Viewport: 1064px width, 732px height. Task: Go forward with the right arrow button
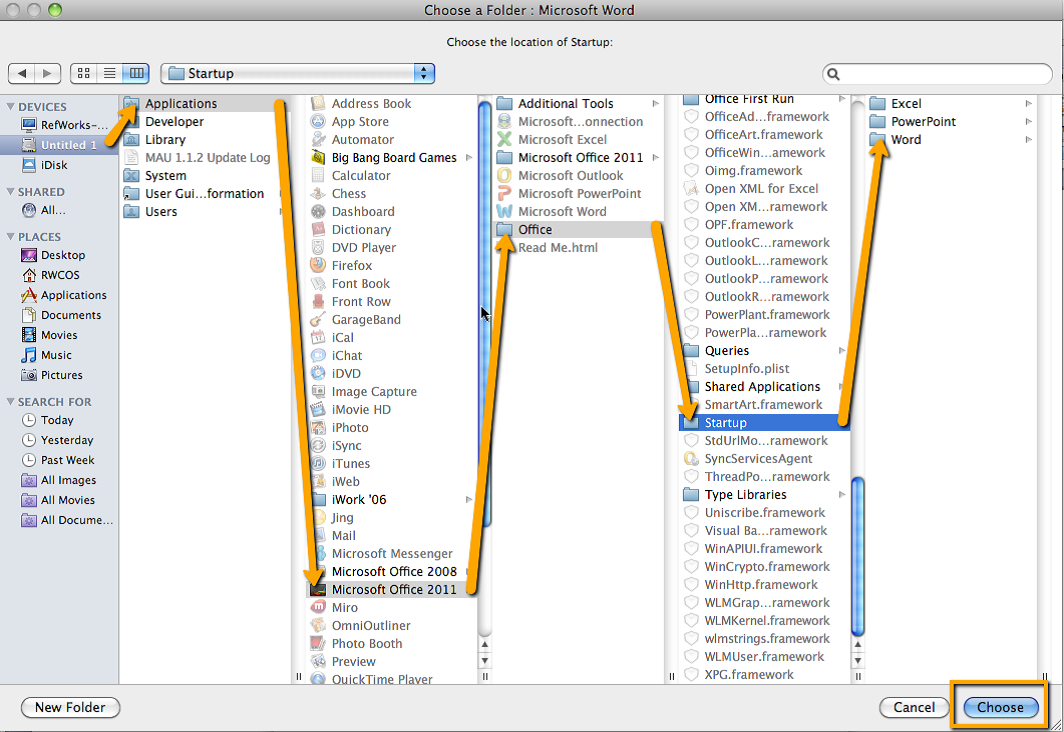point(48,73)
